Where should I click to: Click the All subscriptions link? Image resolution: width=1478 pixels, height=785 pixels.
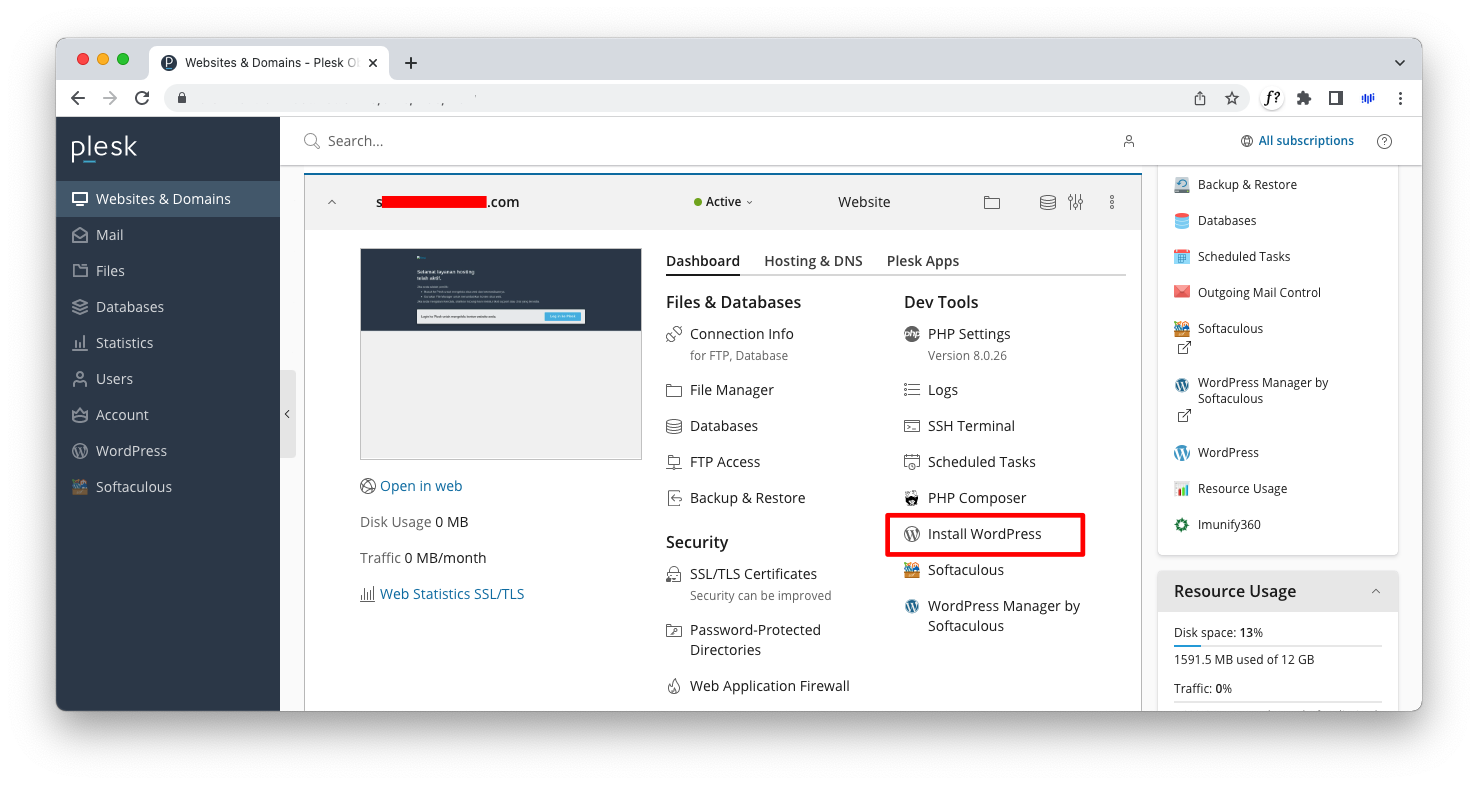(1305, 141)
